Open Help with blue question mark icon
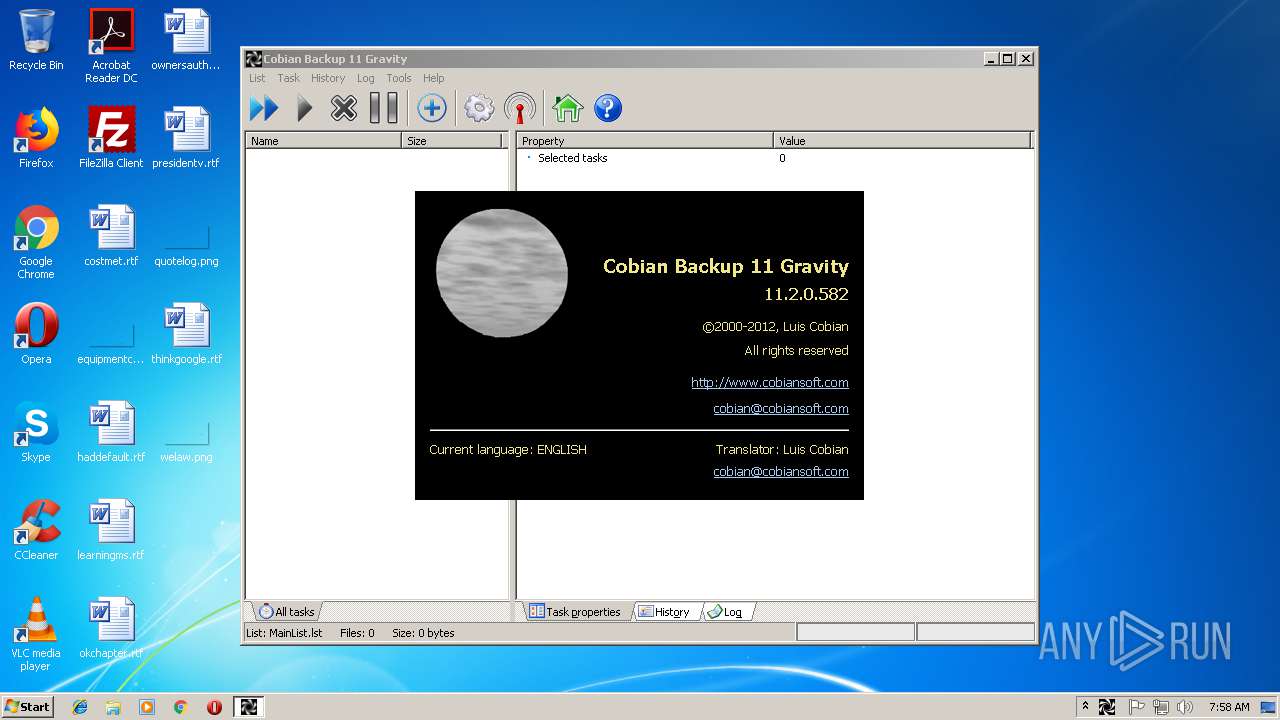 pyautogui.click(x=608, y=108)
